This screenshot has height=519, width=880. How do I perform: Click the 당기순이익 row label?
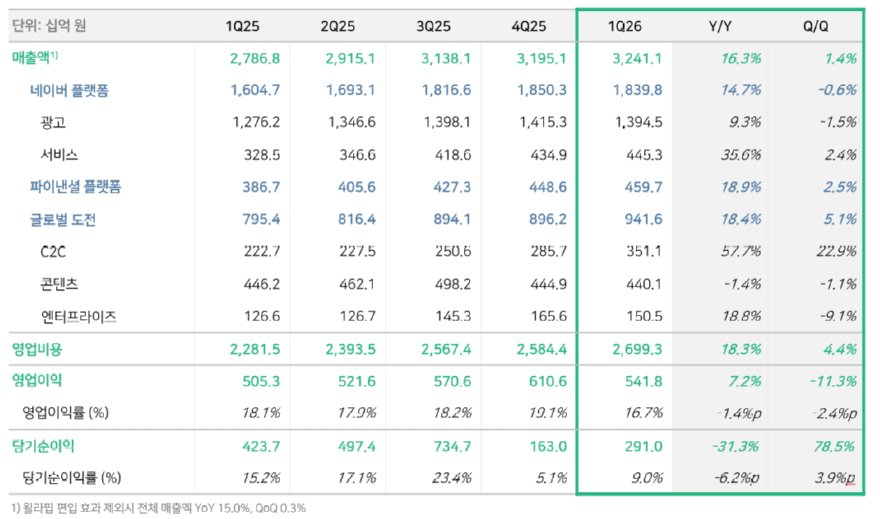pyautogui.click(x=43, y=446)
